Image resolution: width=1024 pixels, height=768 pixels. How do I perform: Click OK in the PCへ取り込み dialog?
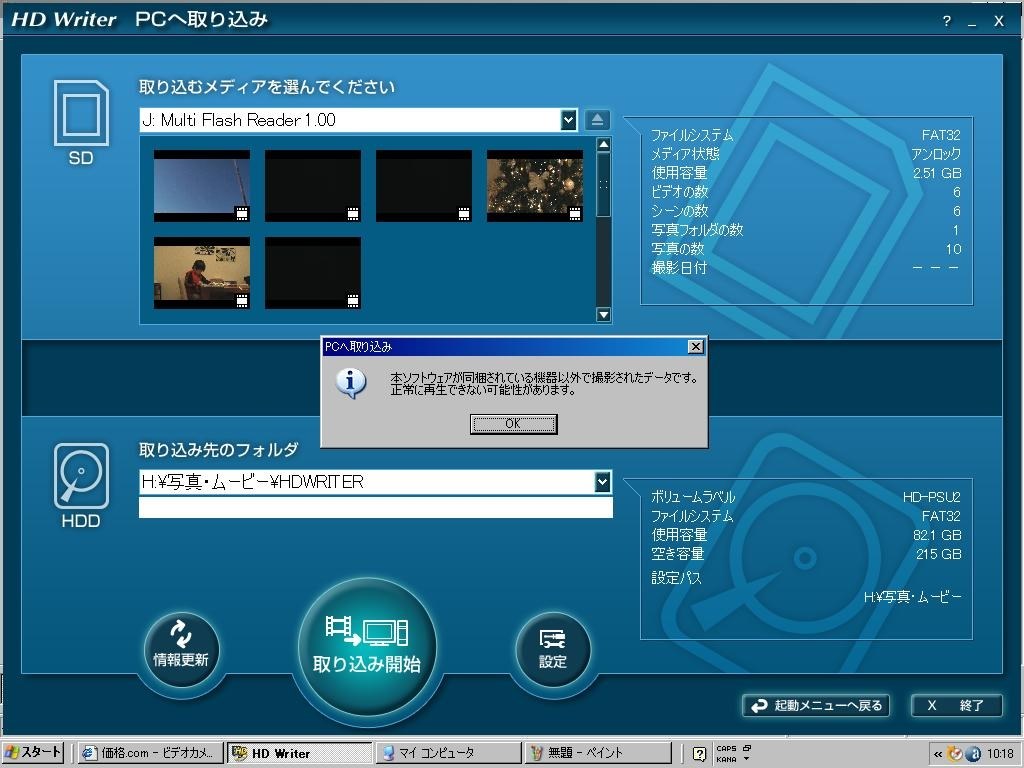point(513,424)
